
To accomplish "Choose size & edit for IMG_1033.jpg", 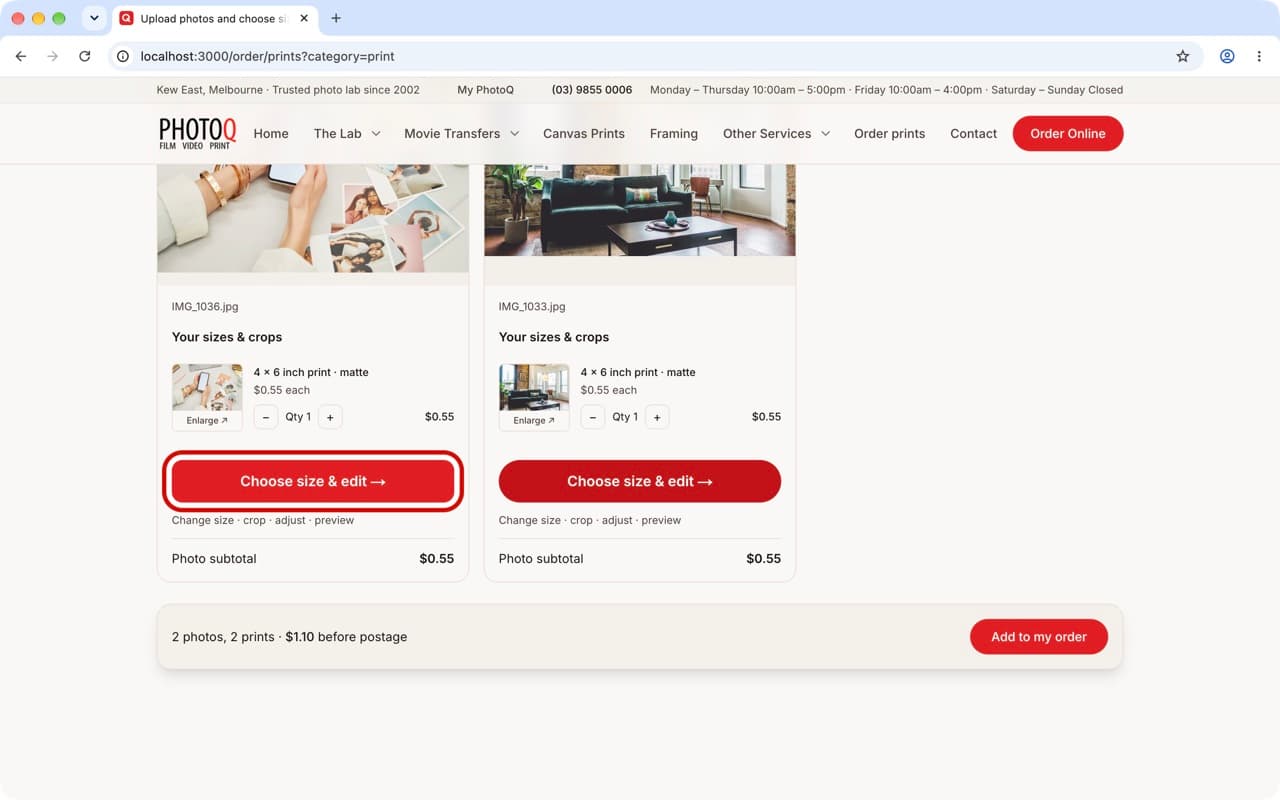I will [x=640, y=481].
